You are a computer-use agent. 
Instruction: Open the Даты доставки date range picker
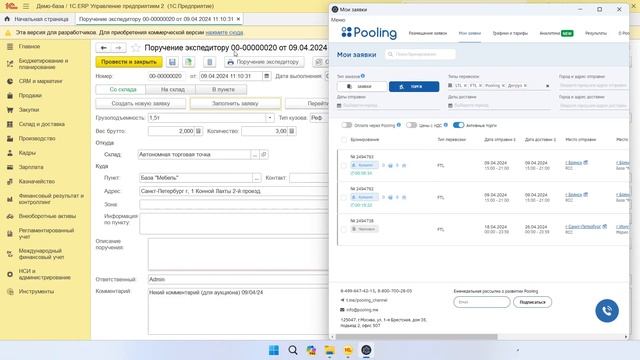(500, 105)
